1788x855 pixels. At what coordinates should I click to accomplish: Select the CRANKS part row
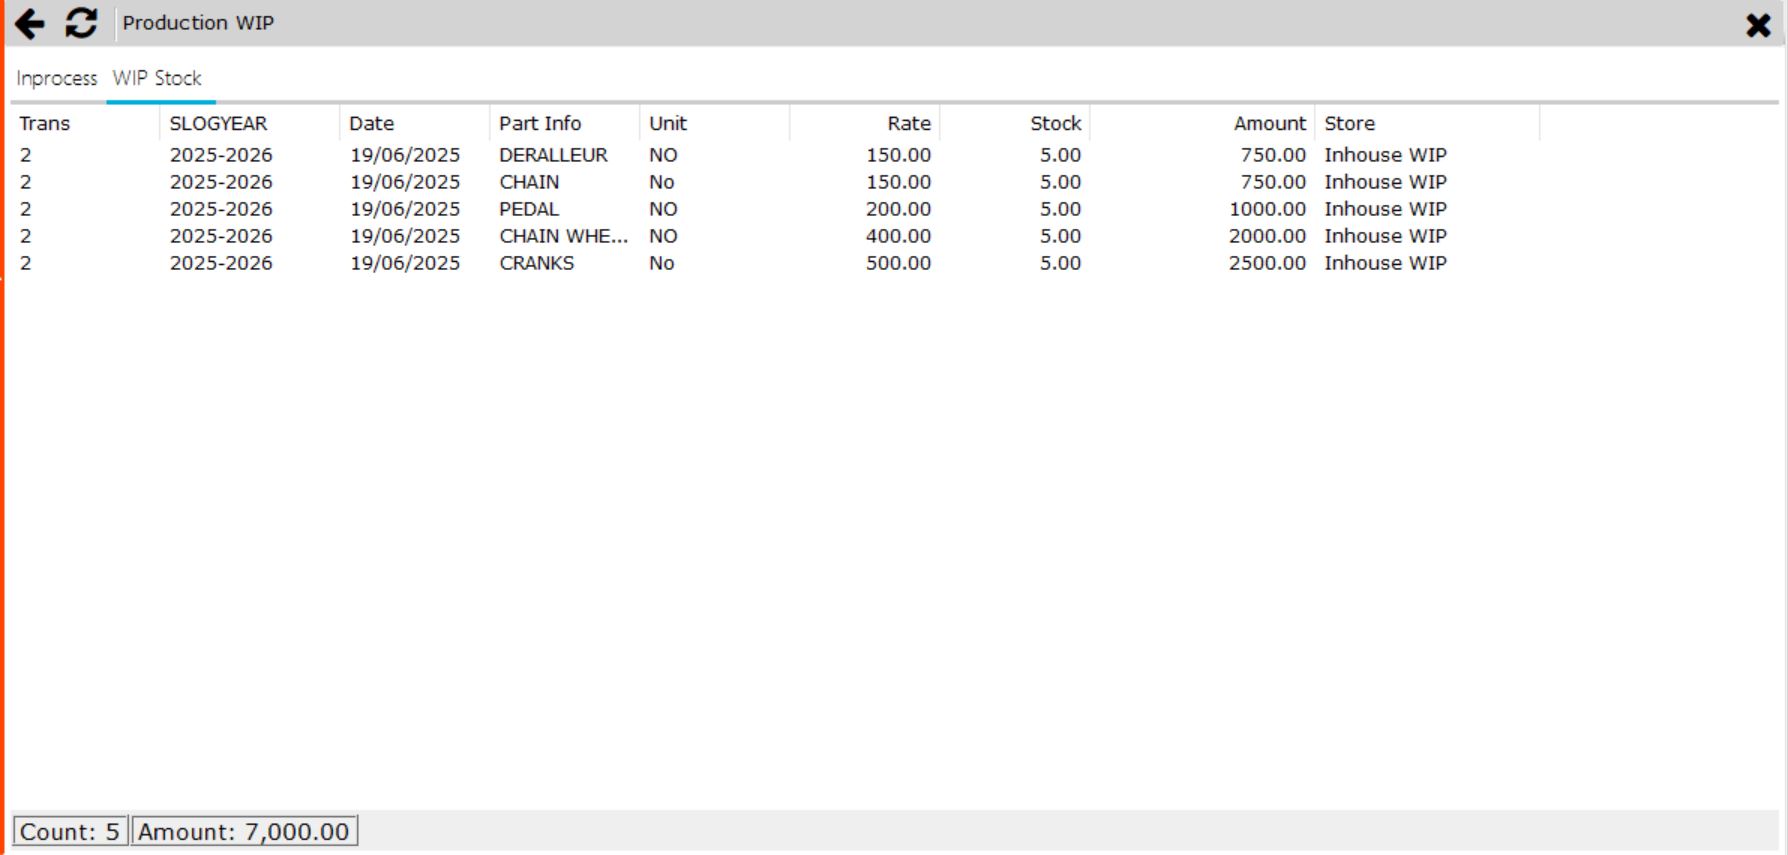[x=537, y=263]
